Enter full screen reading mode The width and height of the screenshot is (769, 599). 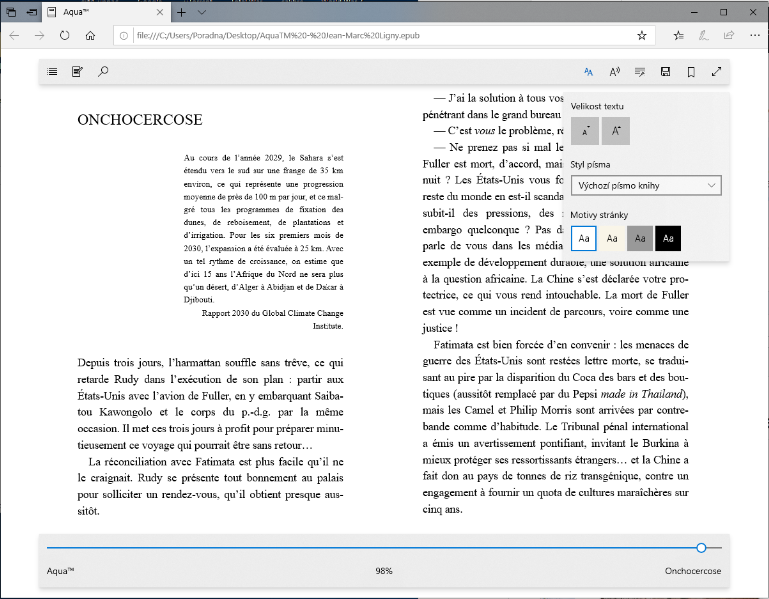717,72
